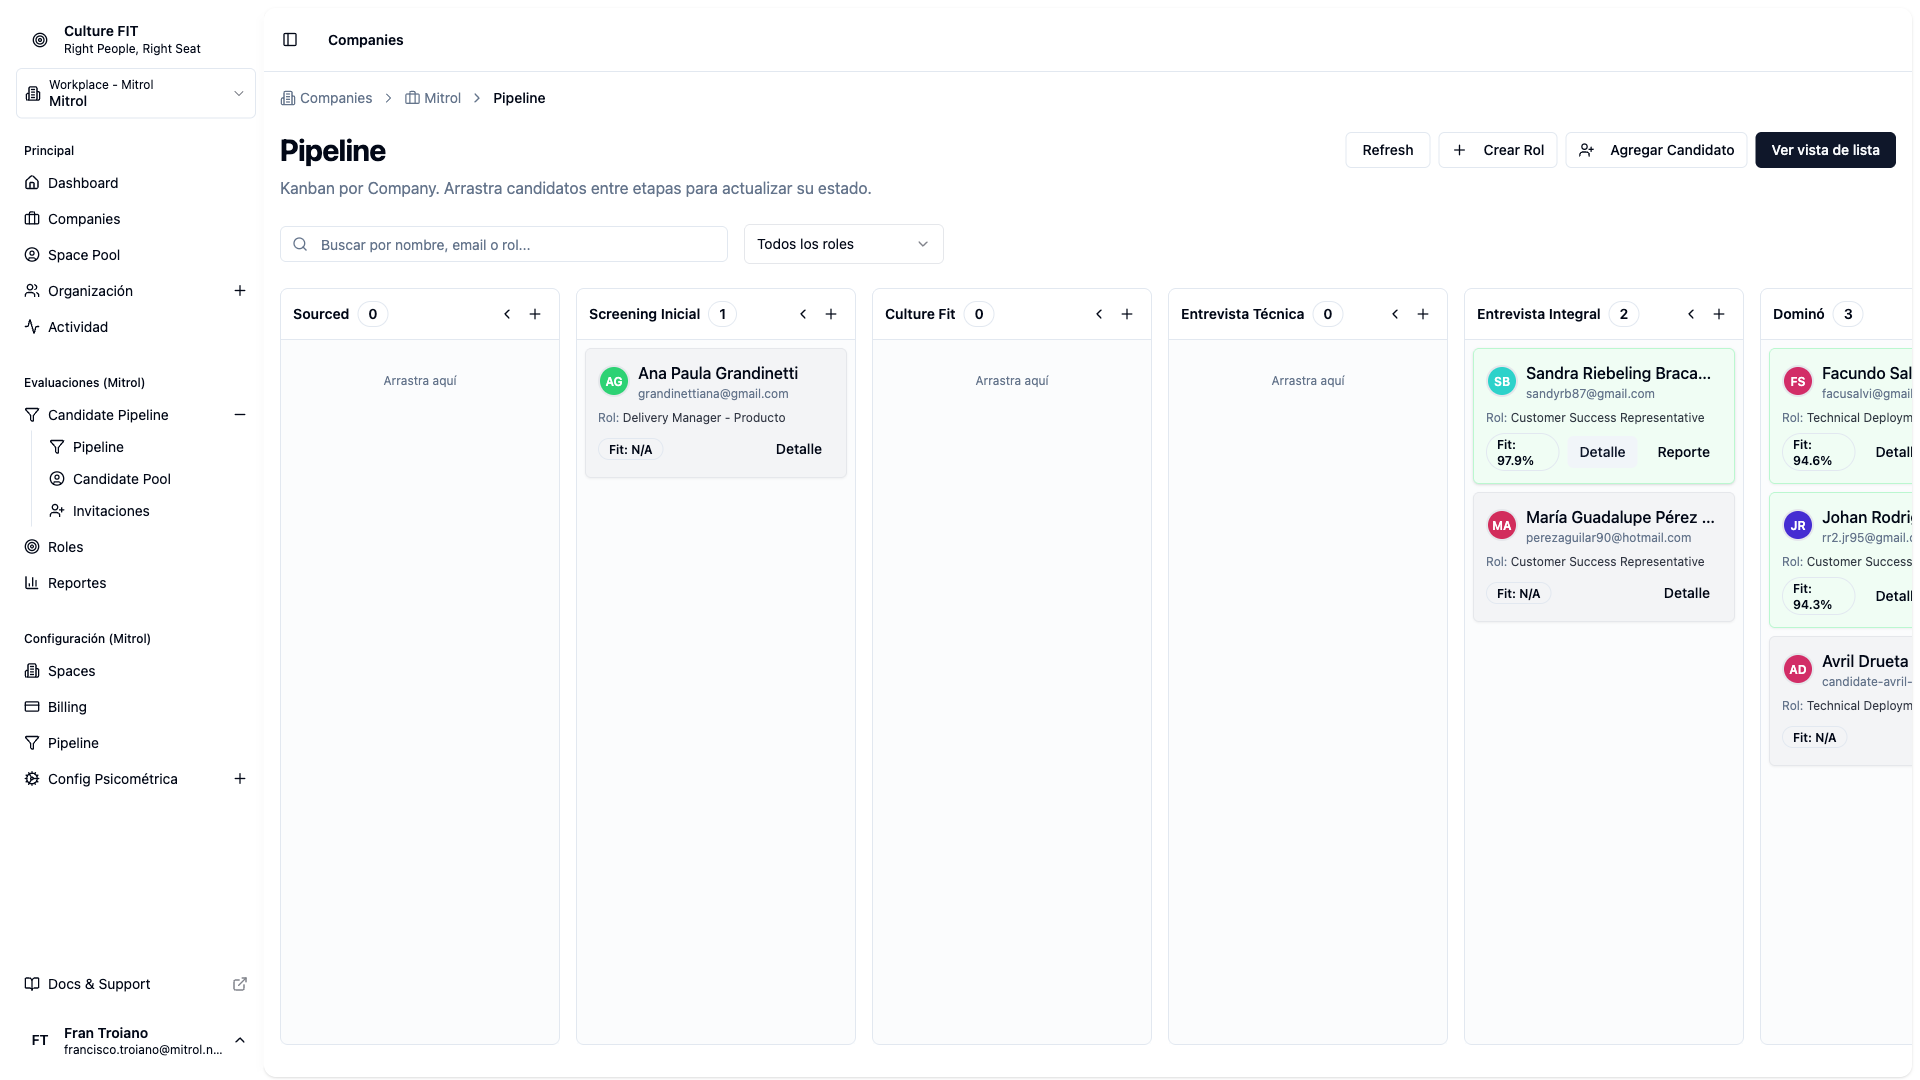This screenshot has height=1080, width=1920.
Task: Open the Config Psicométrica settings
Action: [113, 778]
